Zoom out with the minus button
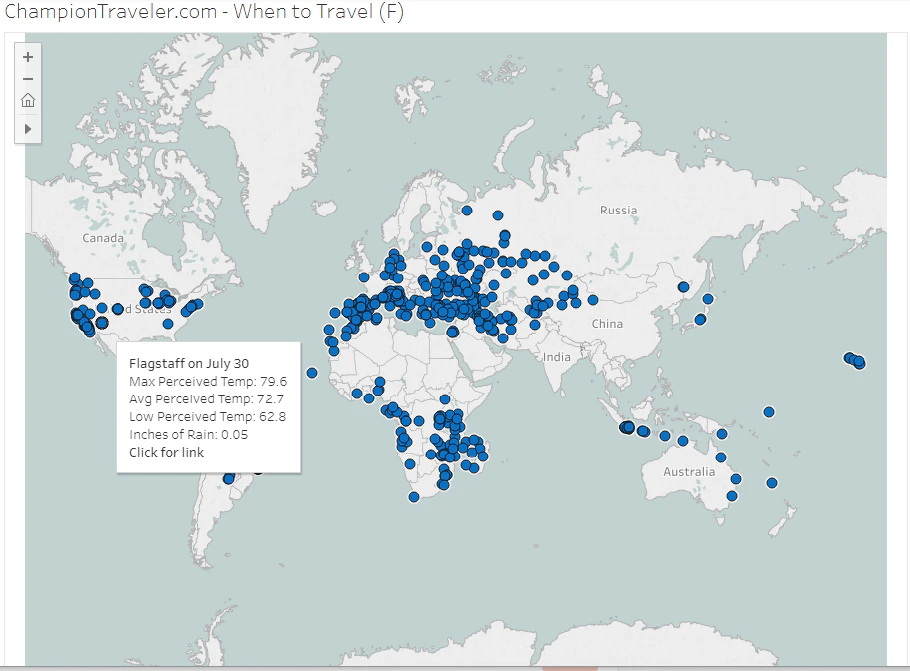910x671 pixels. pyautogui.click(x=28, y=79)
